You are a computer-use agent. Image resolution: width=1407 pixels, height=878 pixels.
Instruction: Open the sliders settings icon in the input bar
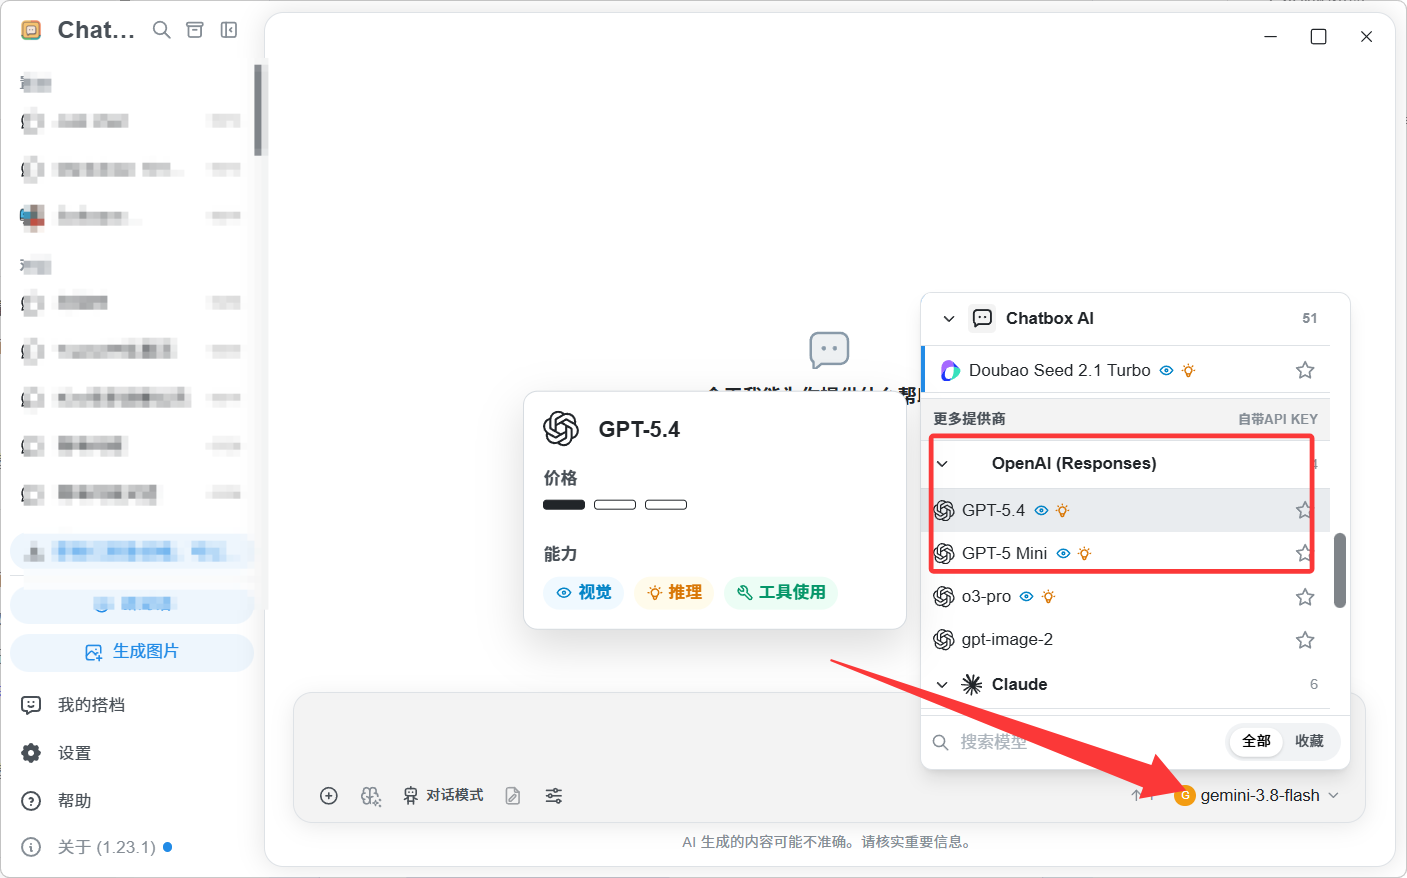point(554,796)
